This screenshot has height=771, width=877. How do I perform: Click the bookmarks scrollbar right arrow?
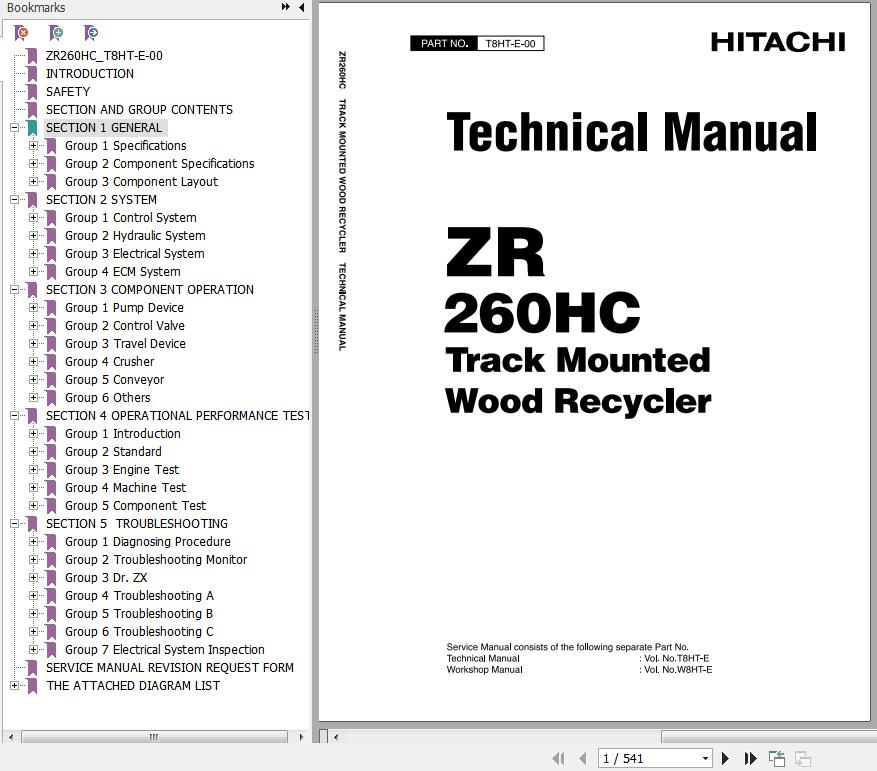point(301,737)
